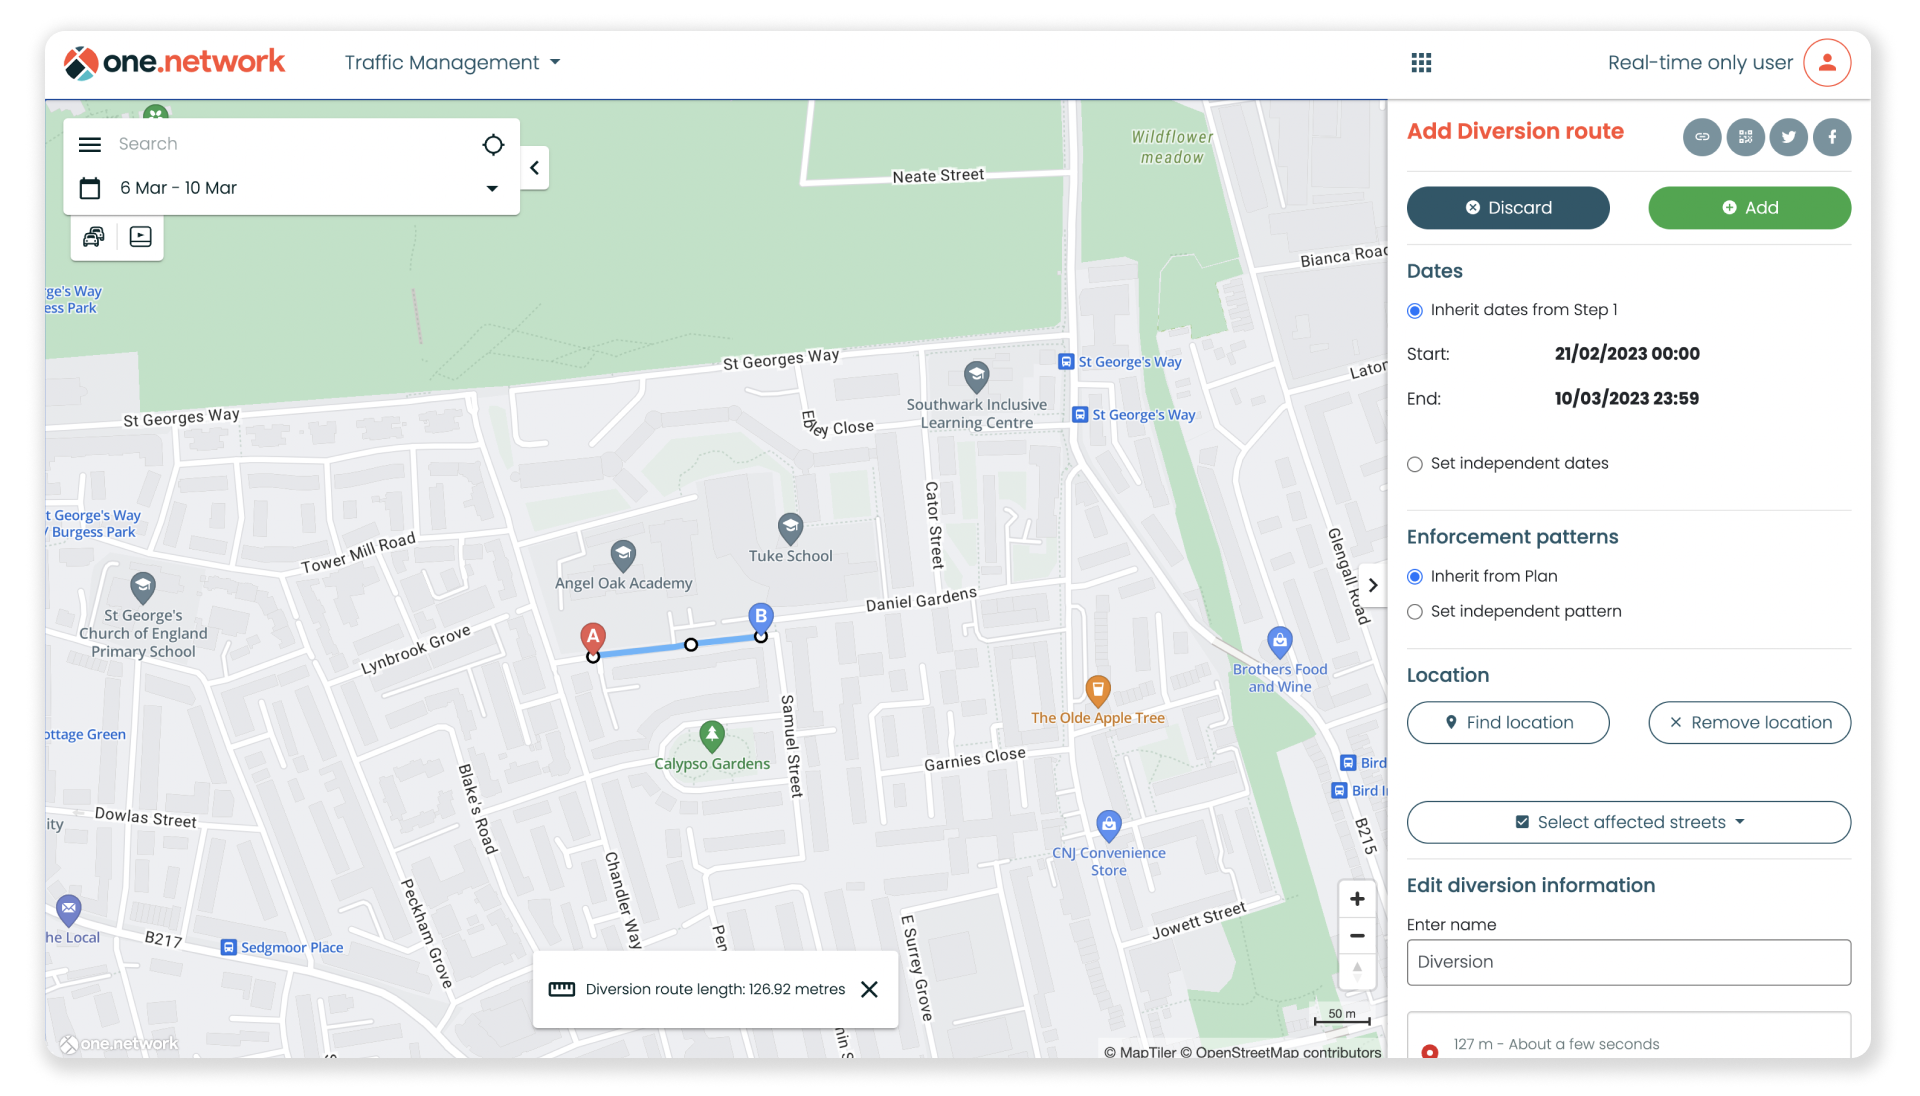Collapse the side panel with right chevron

[1373, 585]
